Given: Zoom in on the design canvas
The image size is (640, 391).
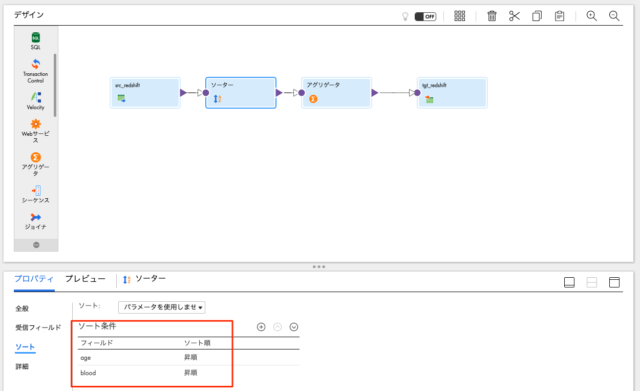Looking at the screenshot, I should pyautogui.click(x=591, y=16).
